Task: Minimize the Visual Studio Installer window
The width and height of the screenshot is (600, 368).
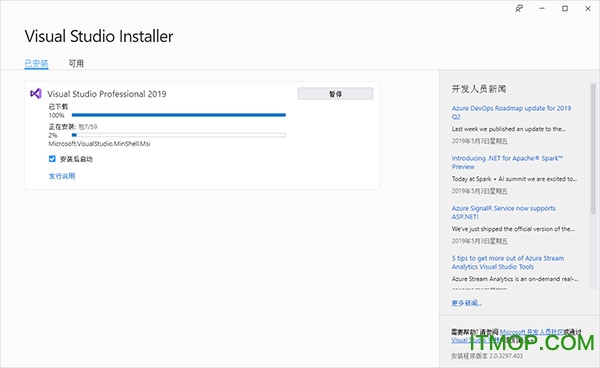Action: [542, 8]
